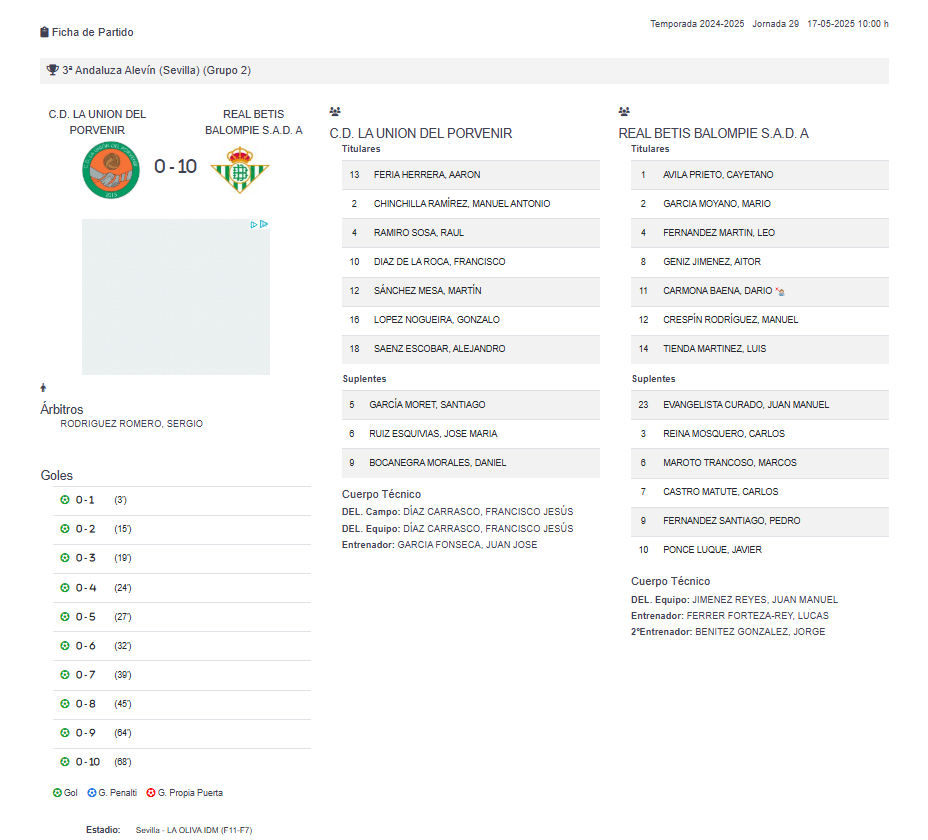Click the goal icon next to 0-8
Image resolution: width=928 pixels, height=840 pixels.
pyautogui.click(x=65, y=703)
